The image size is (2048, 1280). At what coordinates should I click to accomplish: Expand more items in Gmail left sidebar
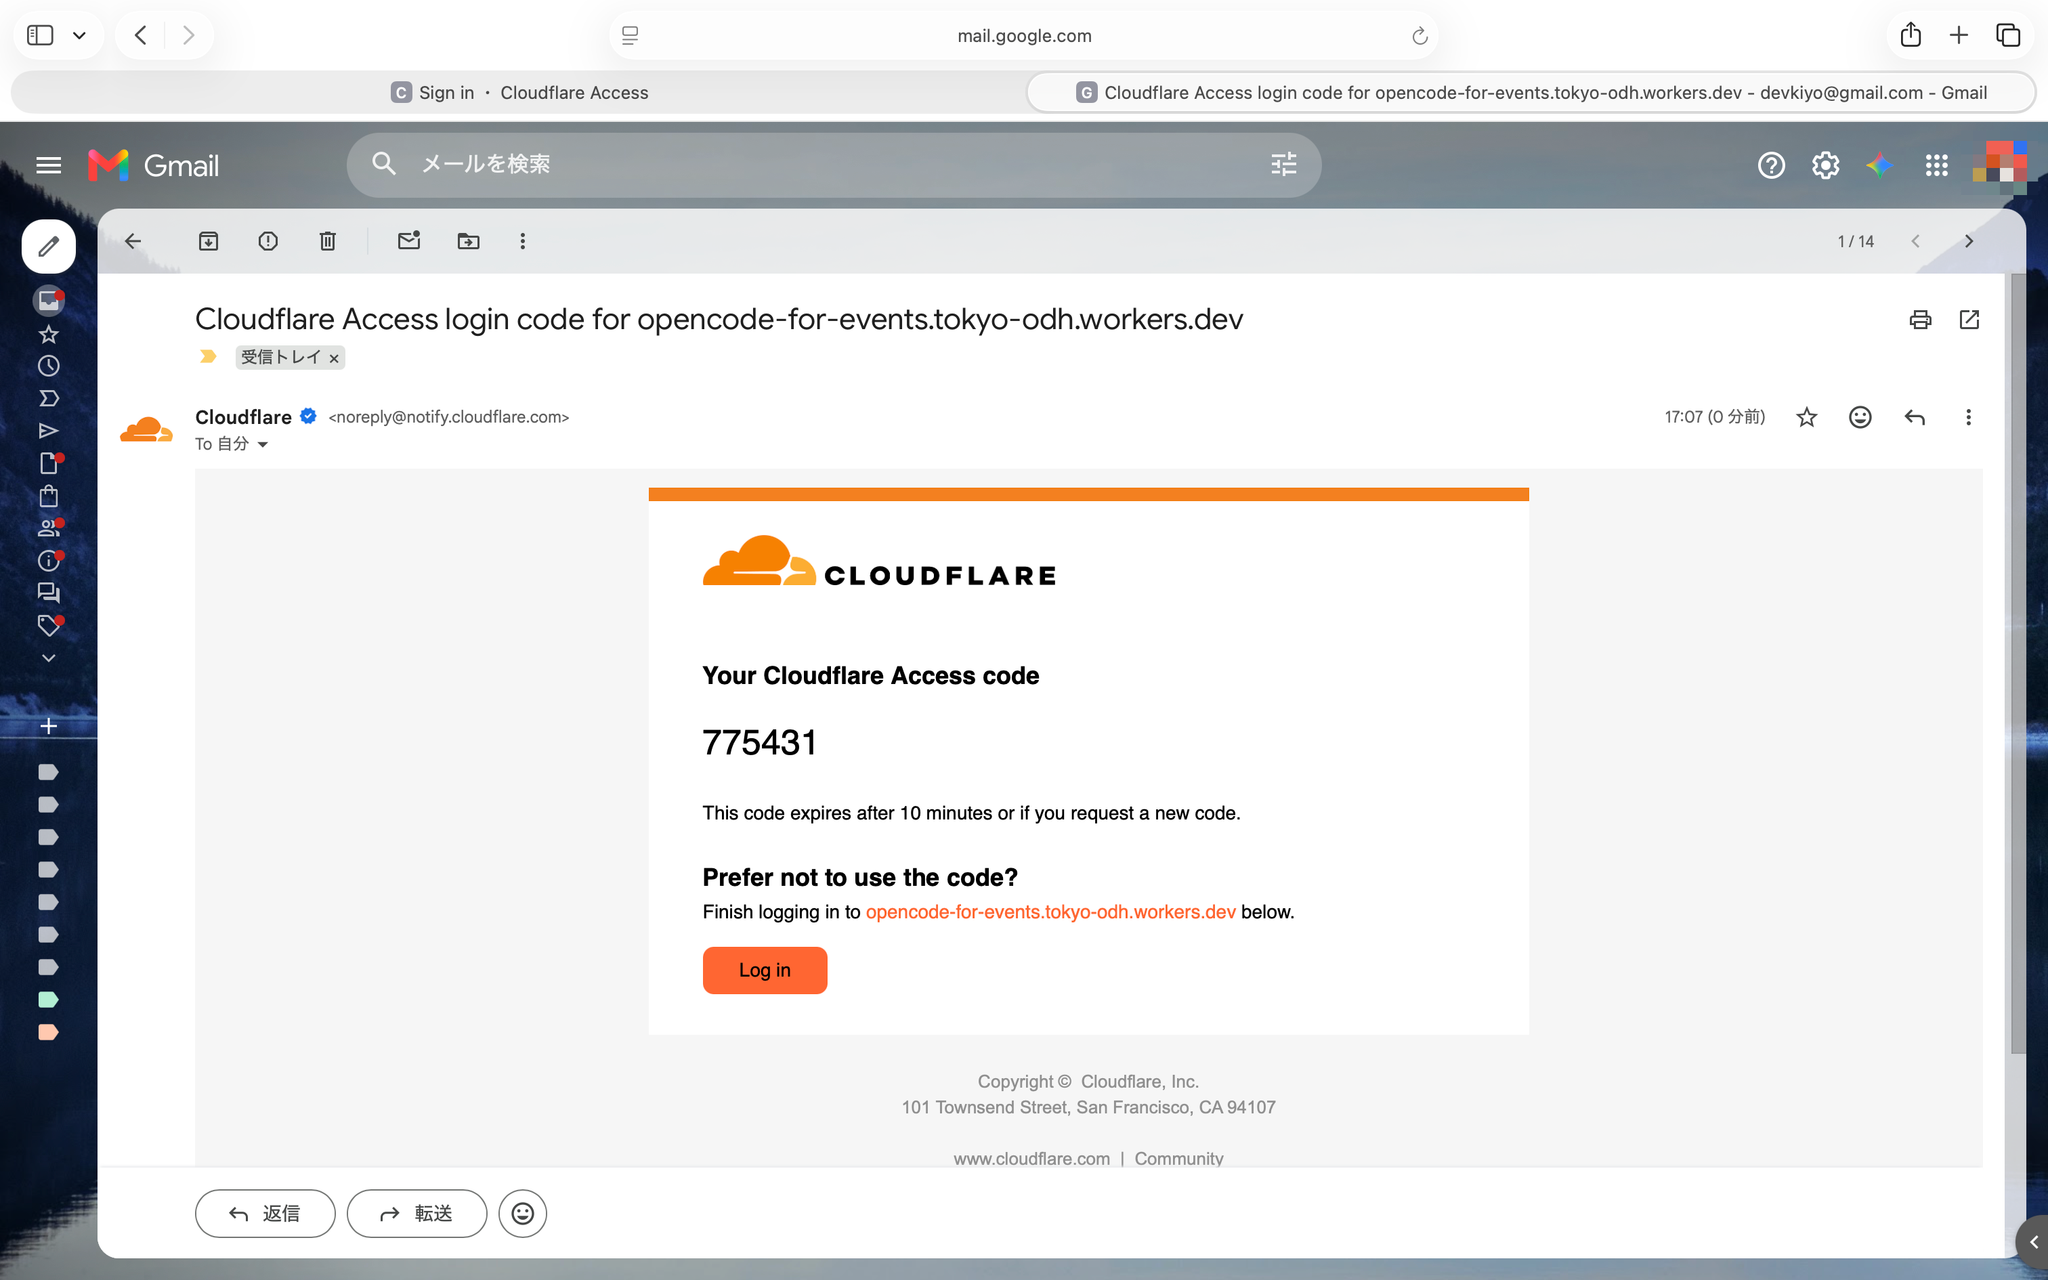48,658
